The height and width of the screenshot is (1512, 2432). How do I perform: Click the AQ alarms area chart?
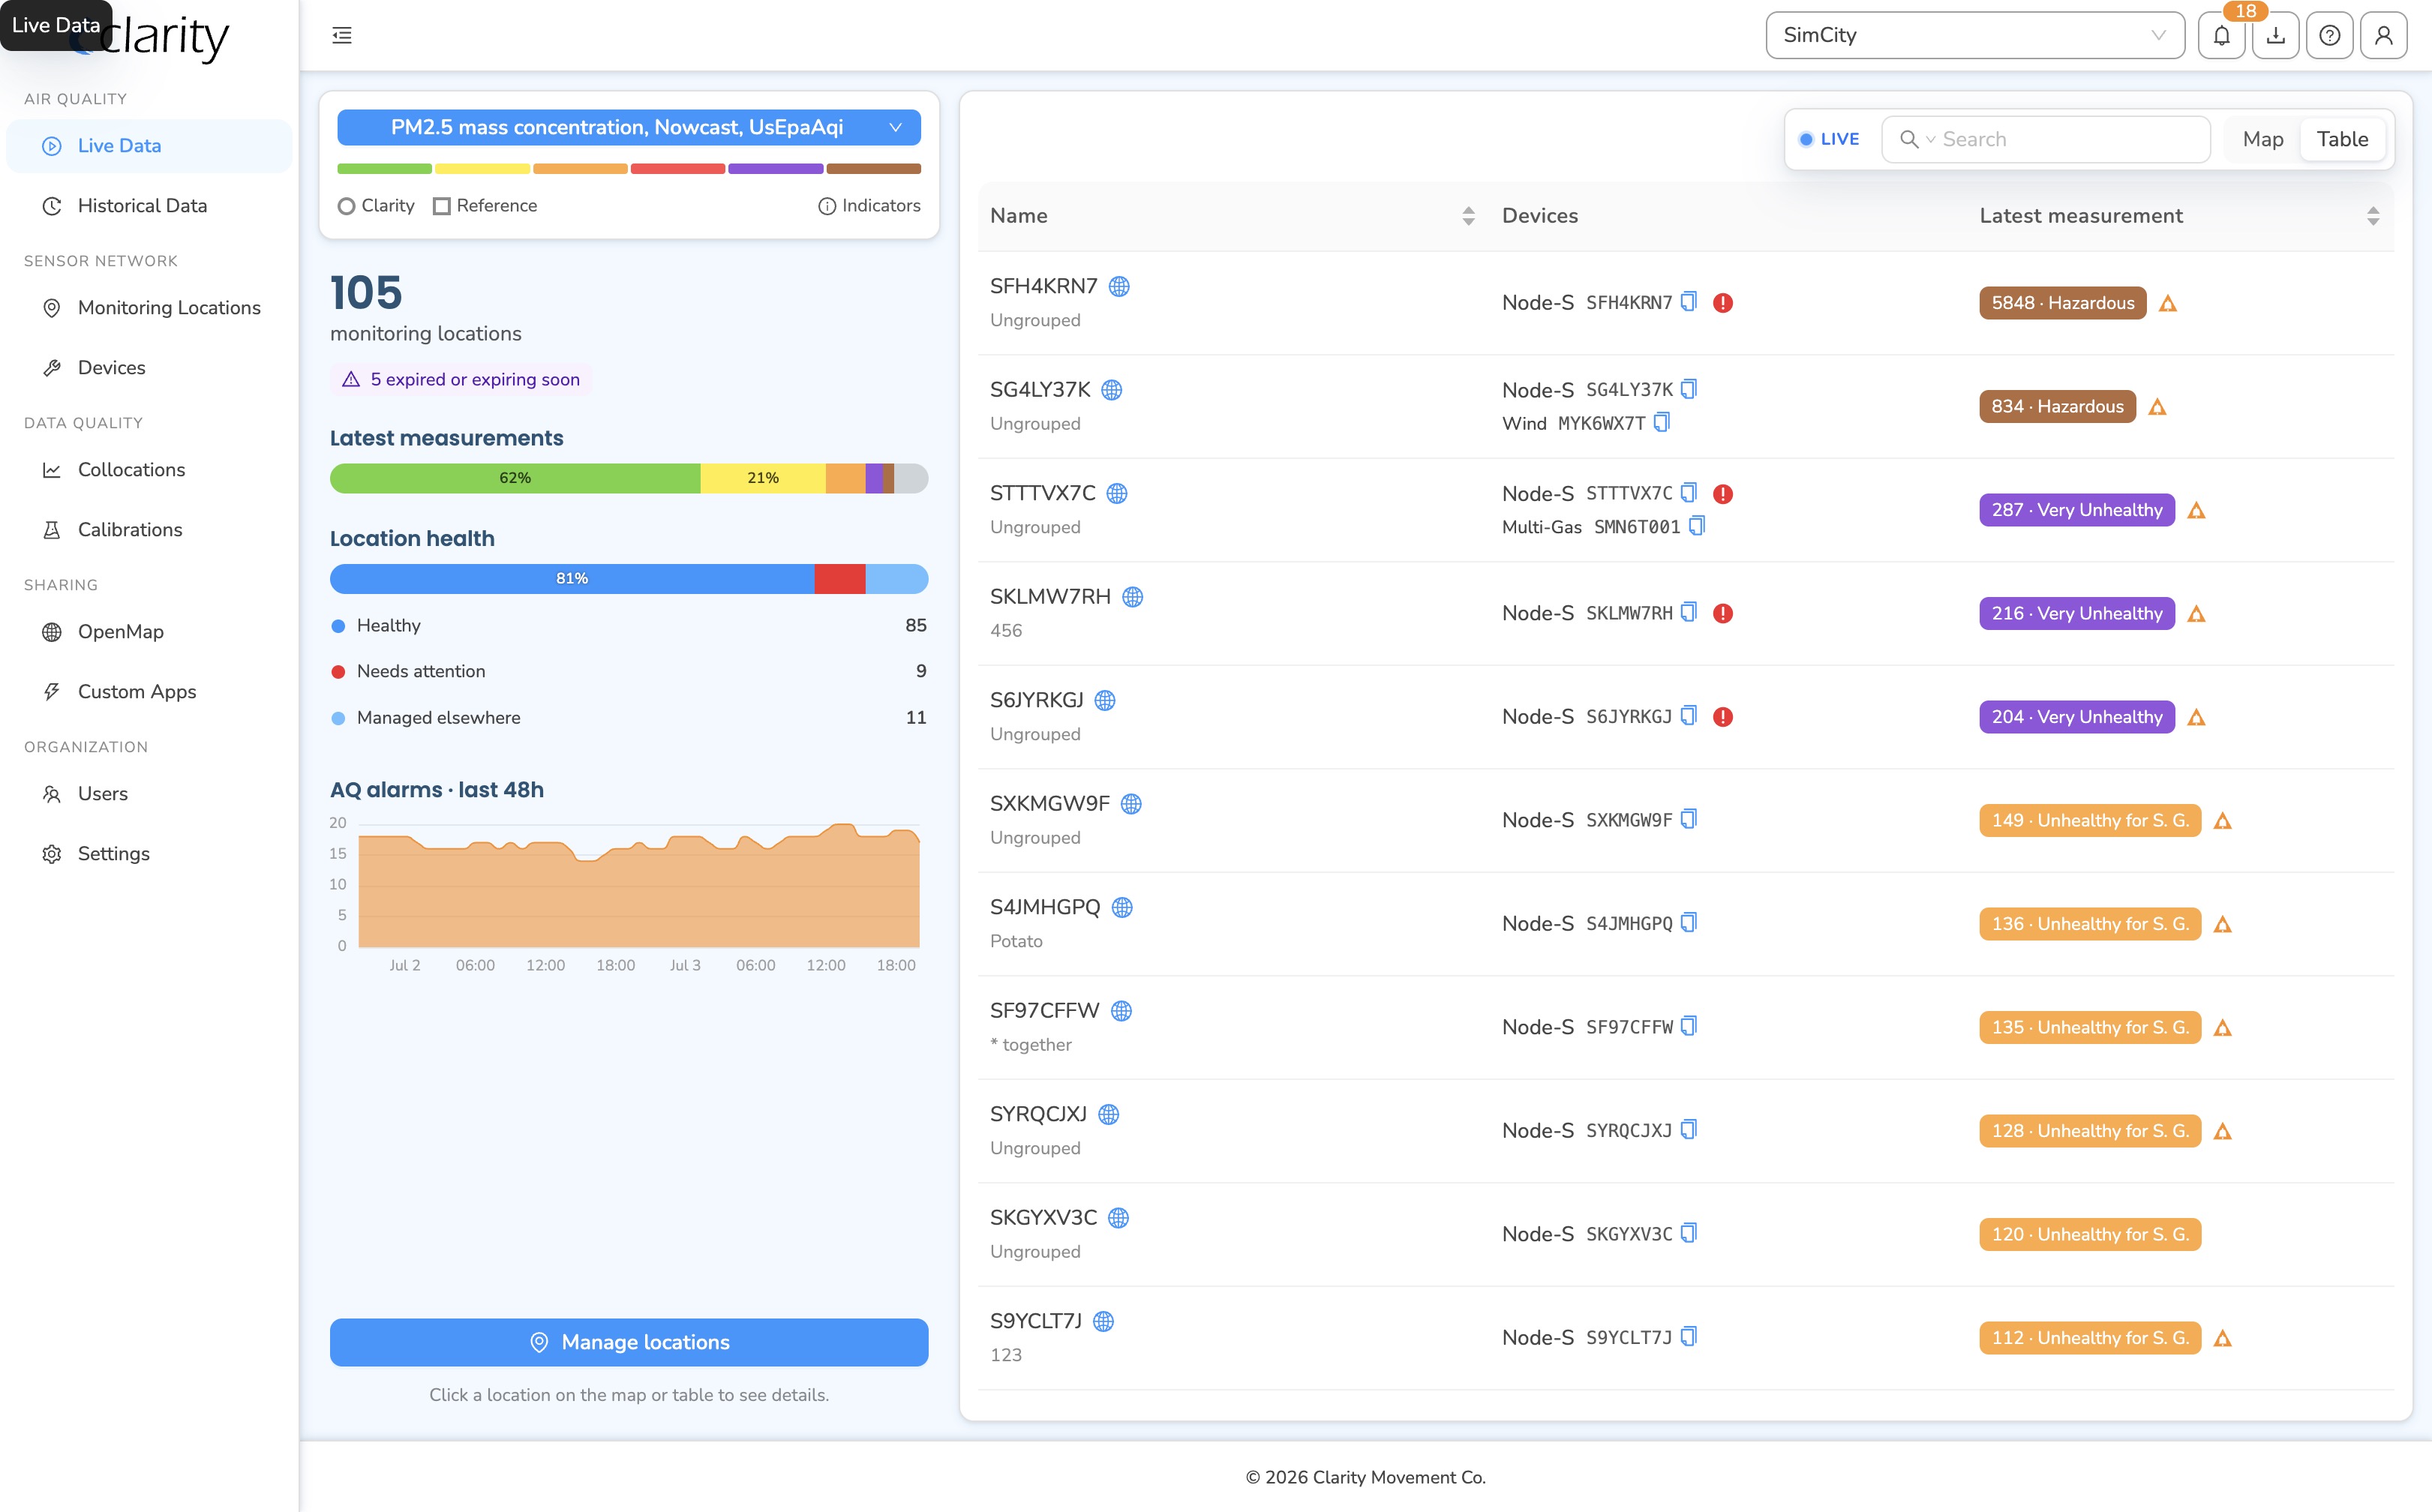(x=639, y=885)
